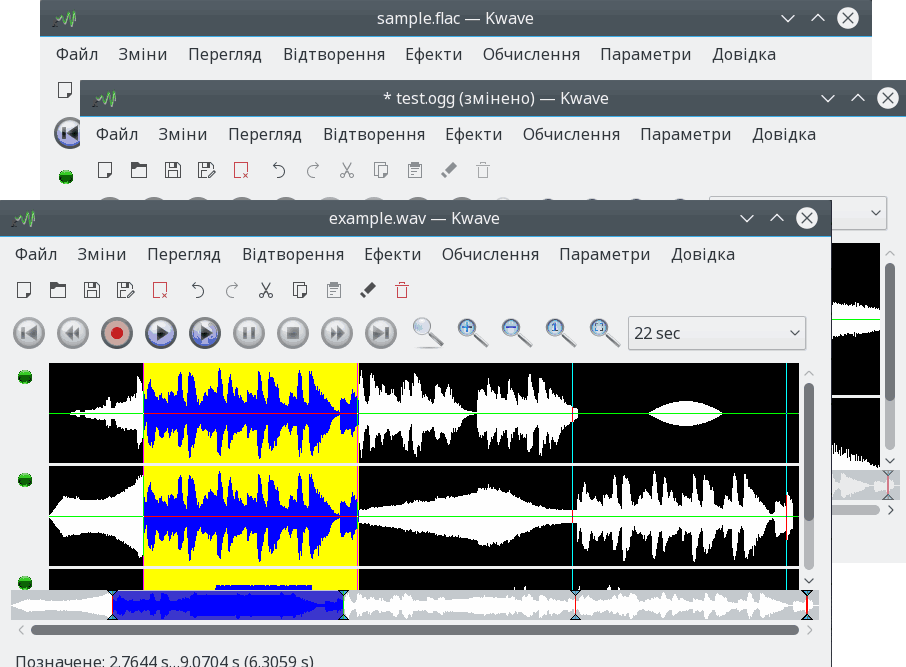906x667 pixels.
Task: Zoom out with minus magnifier
Action: click(516, 333)
